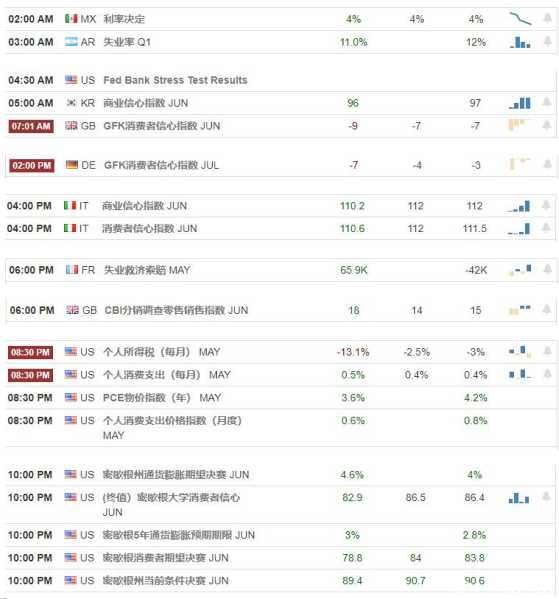Open the mini chart for GB CBI分销调查零售销售指数

tap(520, 310)
